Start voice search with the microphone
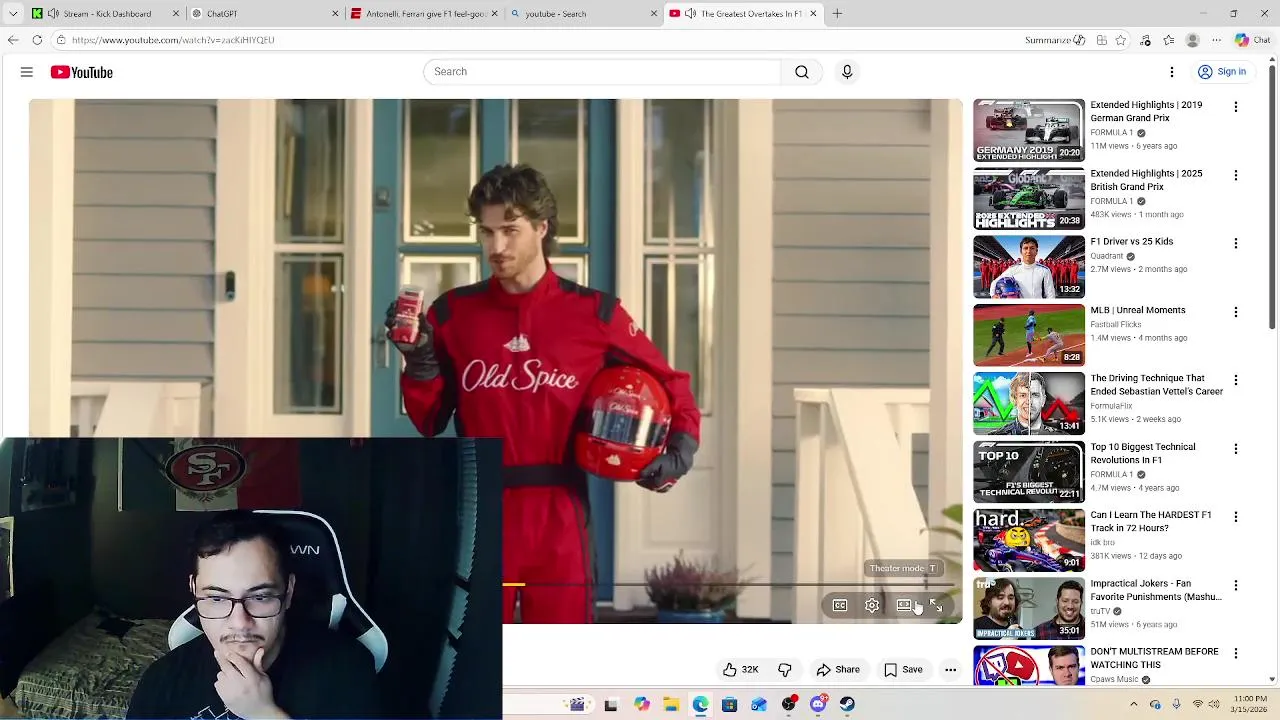This screenshot has height=720, width=1280. [847, 72]
